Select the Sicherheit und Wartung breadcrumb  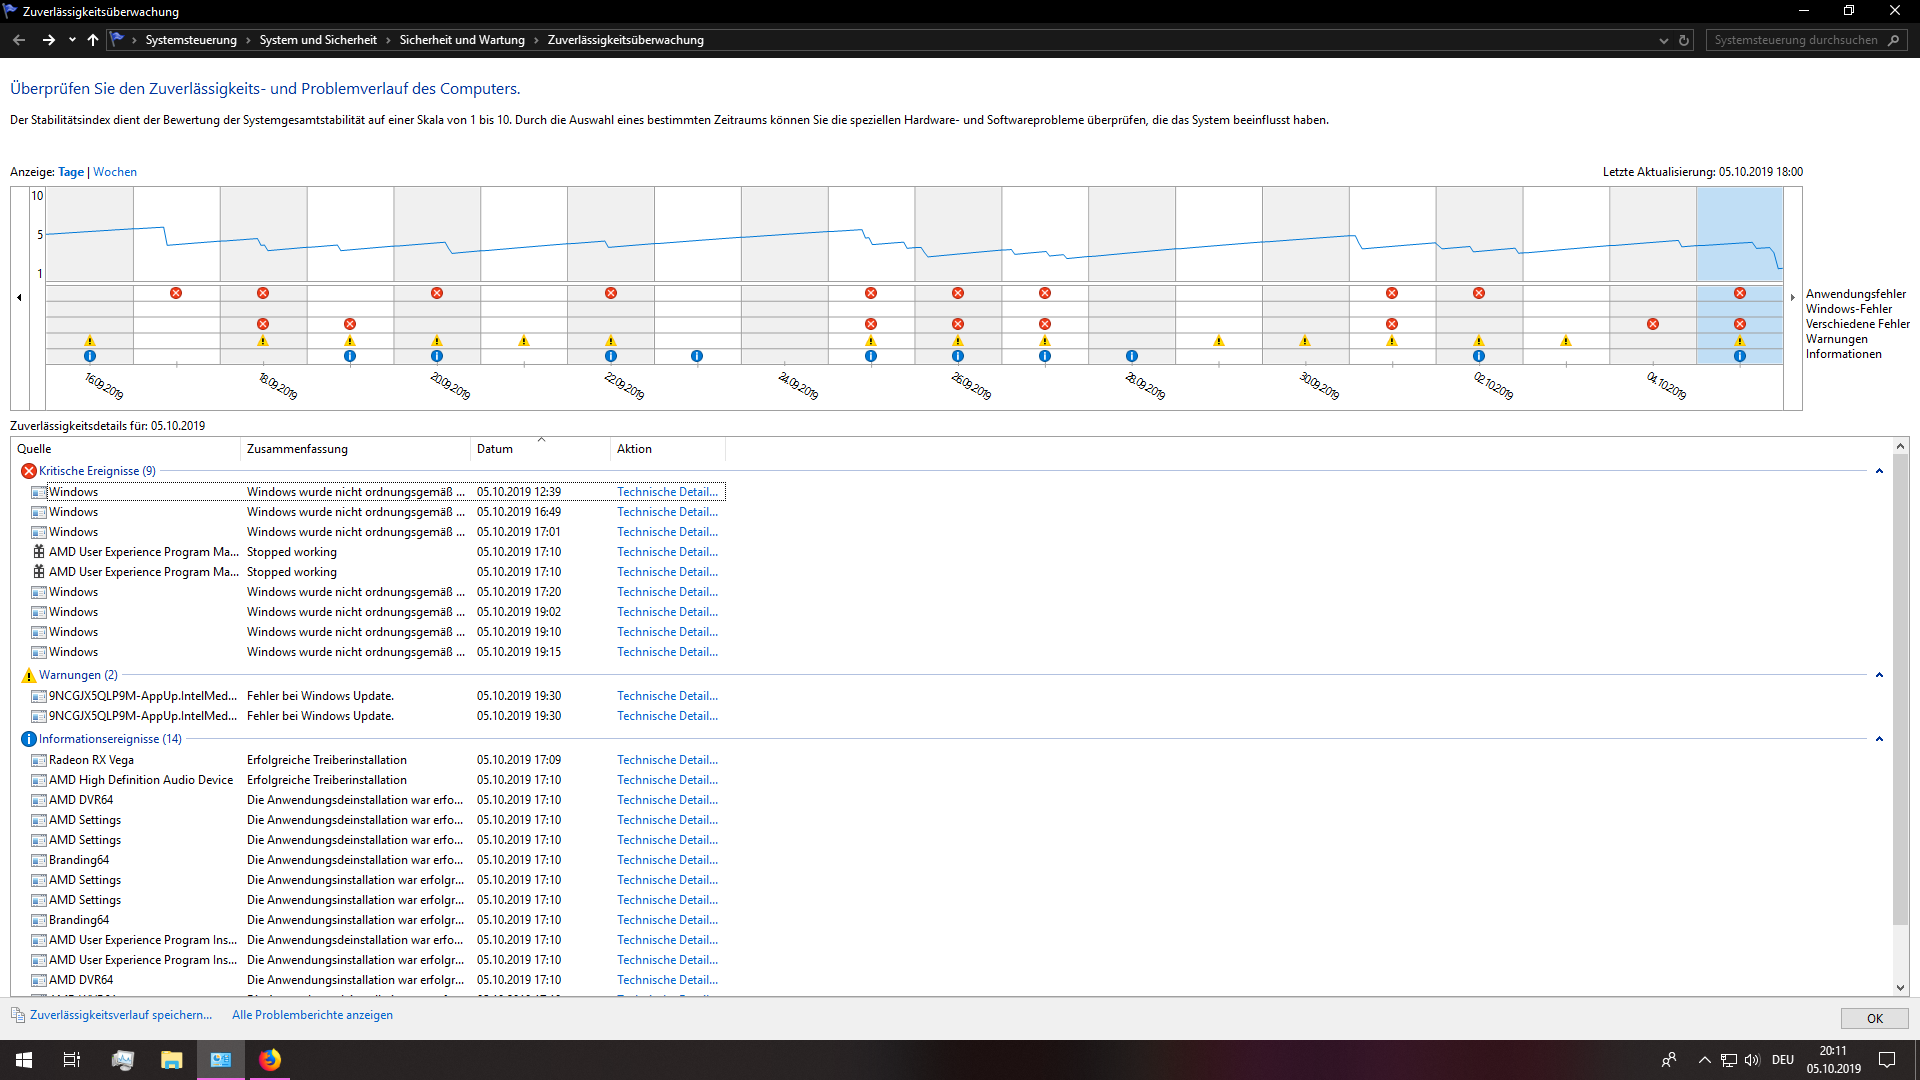[462, 40]
